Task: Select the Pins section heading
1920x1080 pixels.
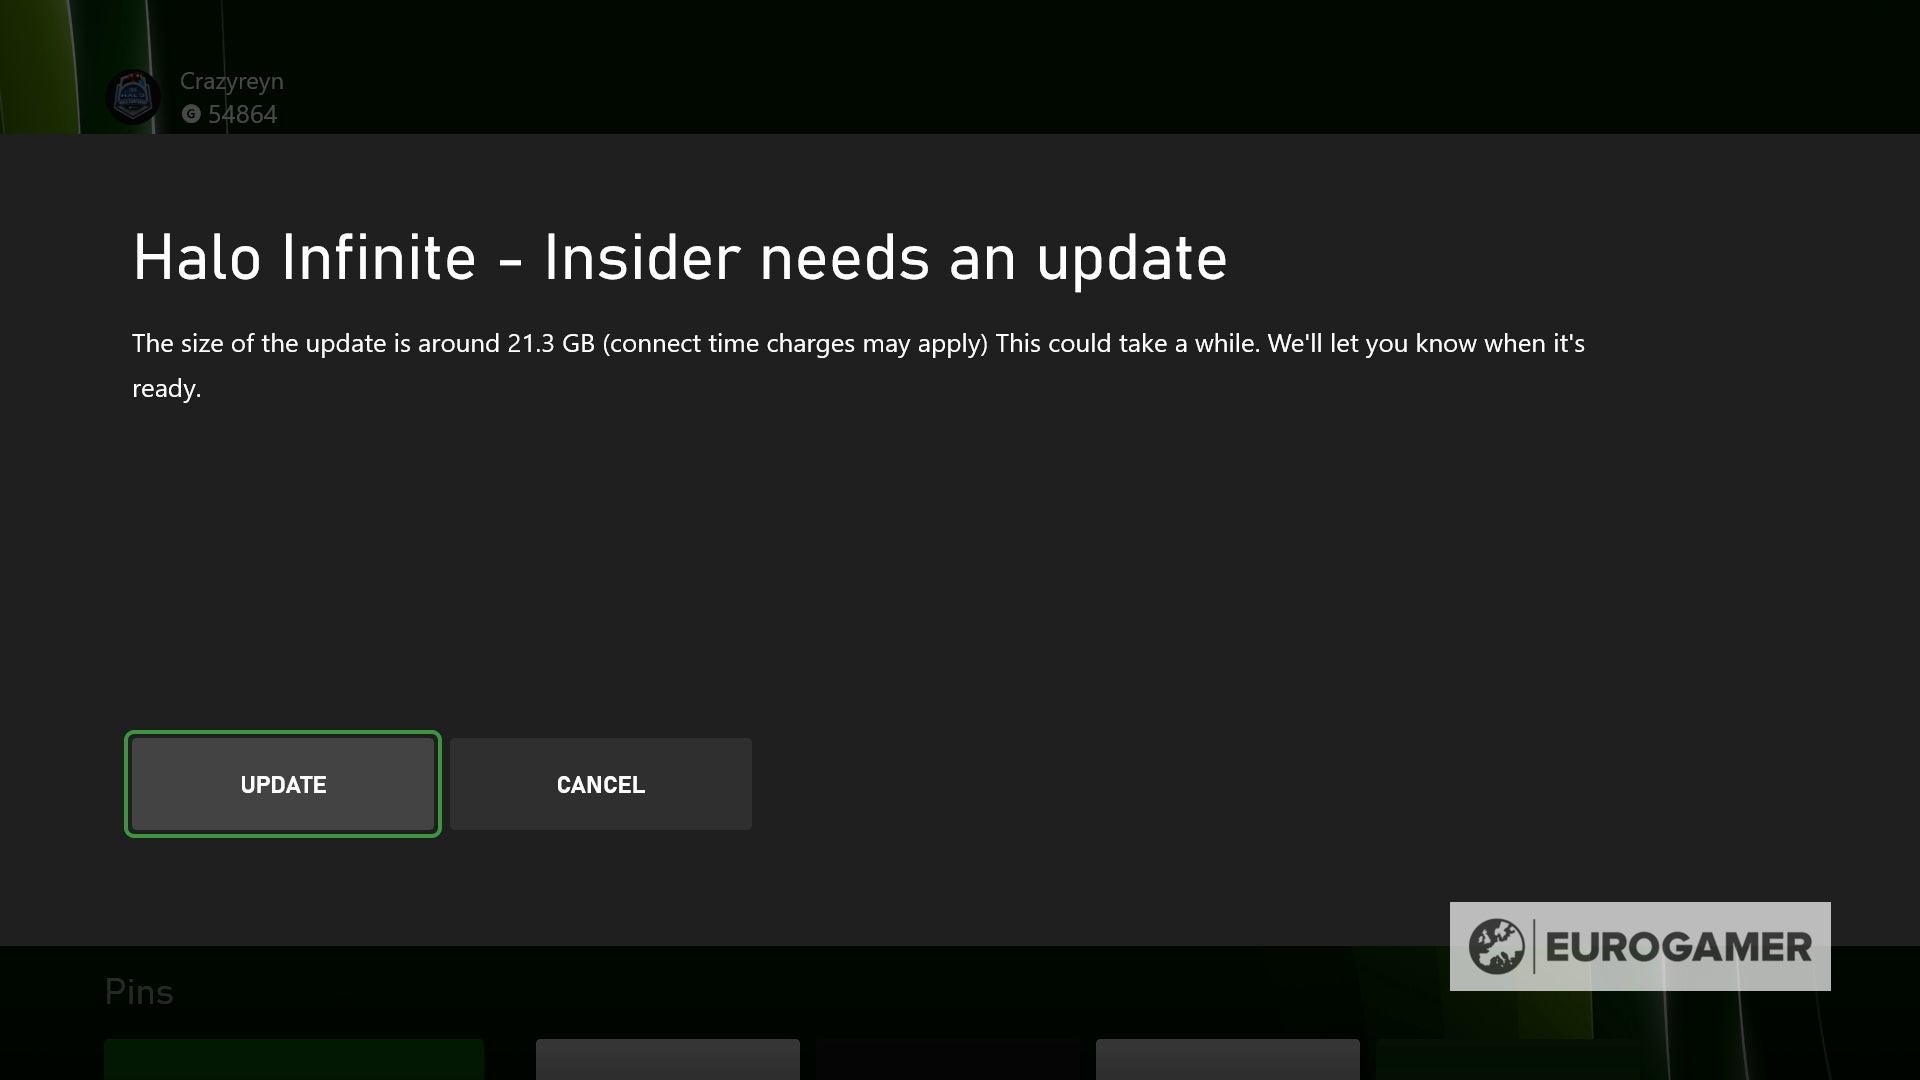Action: (139, 992)
